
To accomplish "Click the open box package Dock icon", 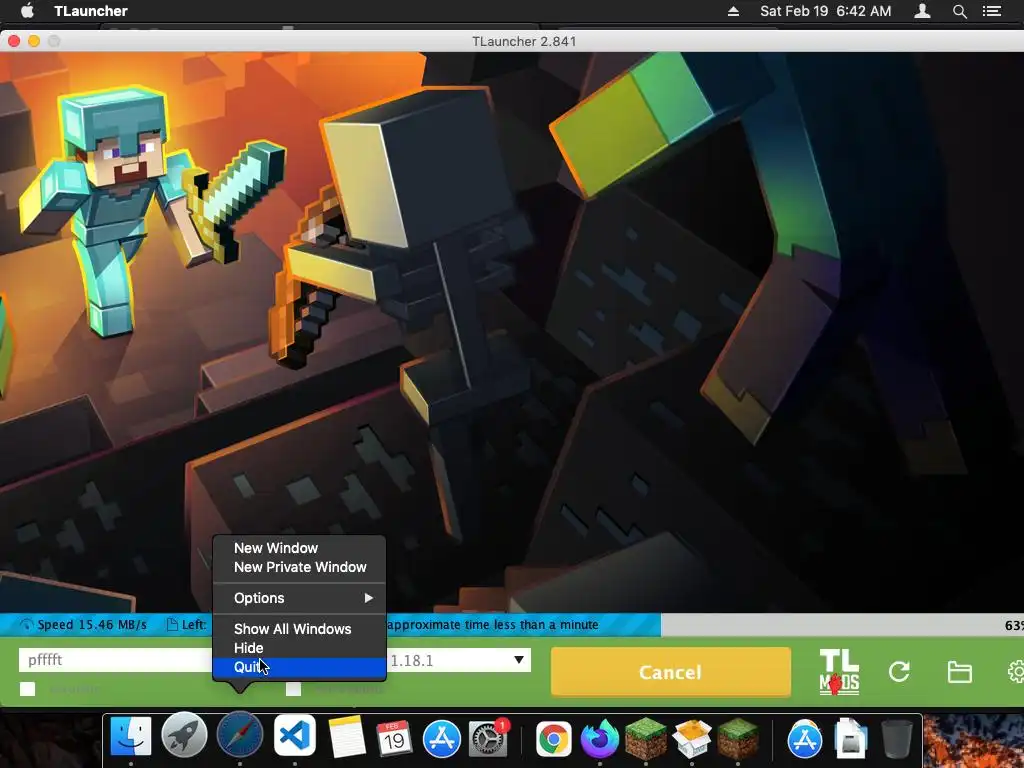I will [x=692, y=739].
